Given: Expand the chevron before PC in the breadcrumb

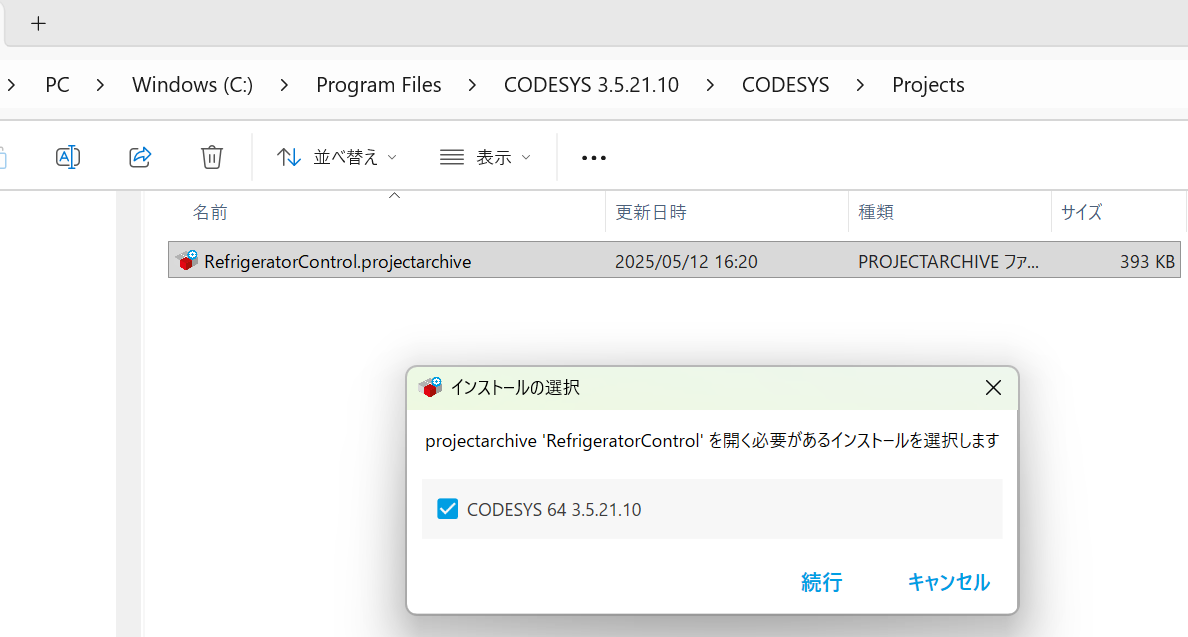Looking at the screenshot, I should [11, 85].
